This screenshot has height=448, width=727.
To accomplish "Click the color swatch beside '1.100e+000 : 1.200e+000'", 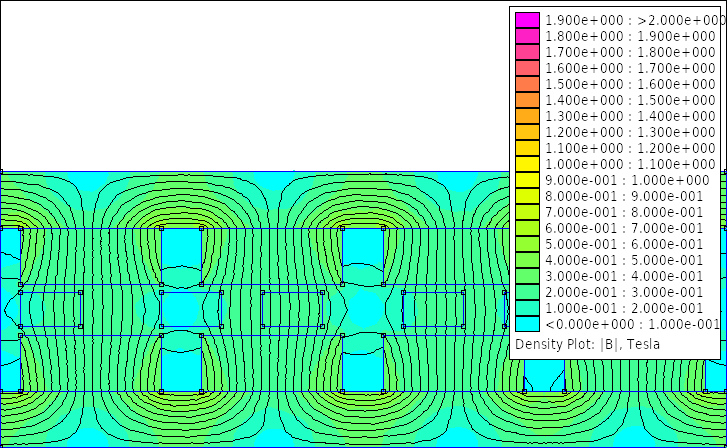I will coord(527,148).
